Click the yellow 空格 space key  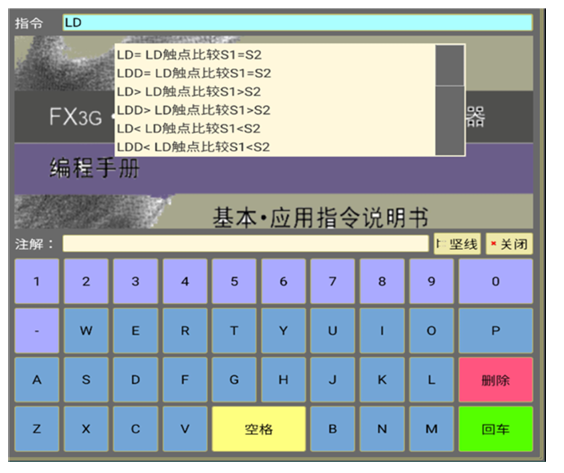259,429
